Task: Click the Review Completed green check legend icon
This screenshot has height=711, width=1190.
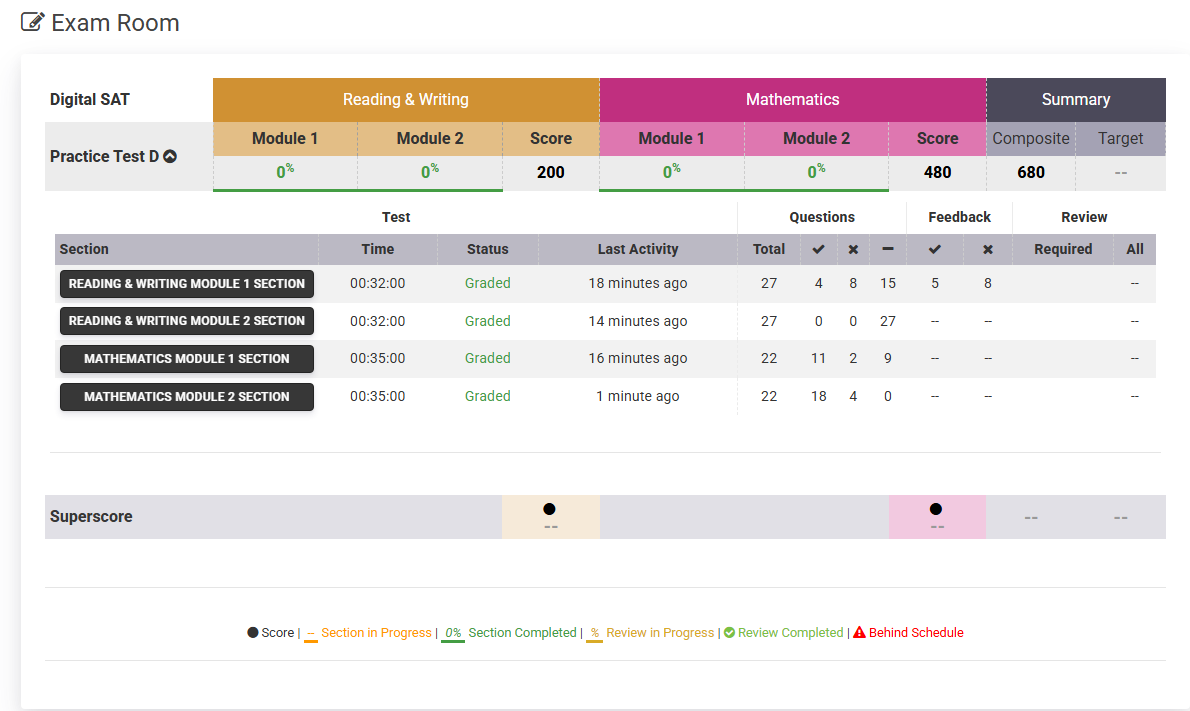Action: point(729,633)
